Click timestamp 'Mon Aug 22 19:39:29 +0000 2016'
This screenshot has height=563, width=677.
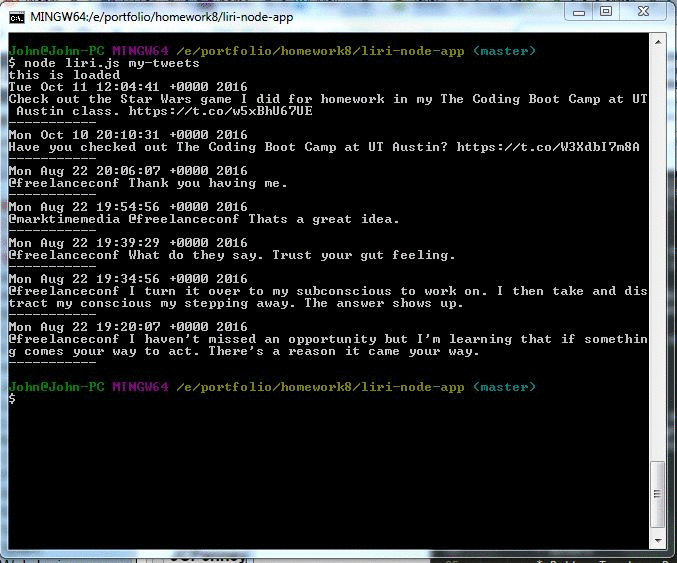coord(128,243)
